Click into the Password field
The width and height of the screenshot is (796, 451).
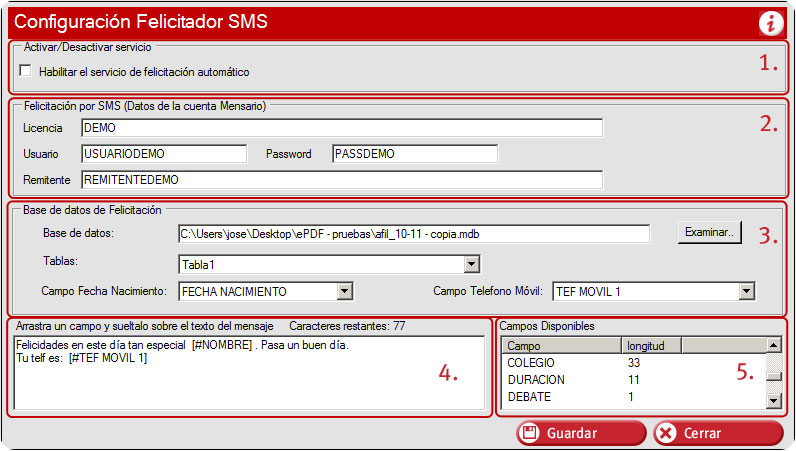tap(414, 154)
